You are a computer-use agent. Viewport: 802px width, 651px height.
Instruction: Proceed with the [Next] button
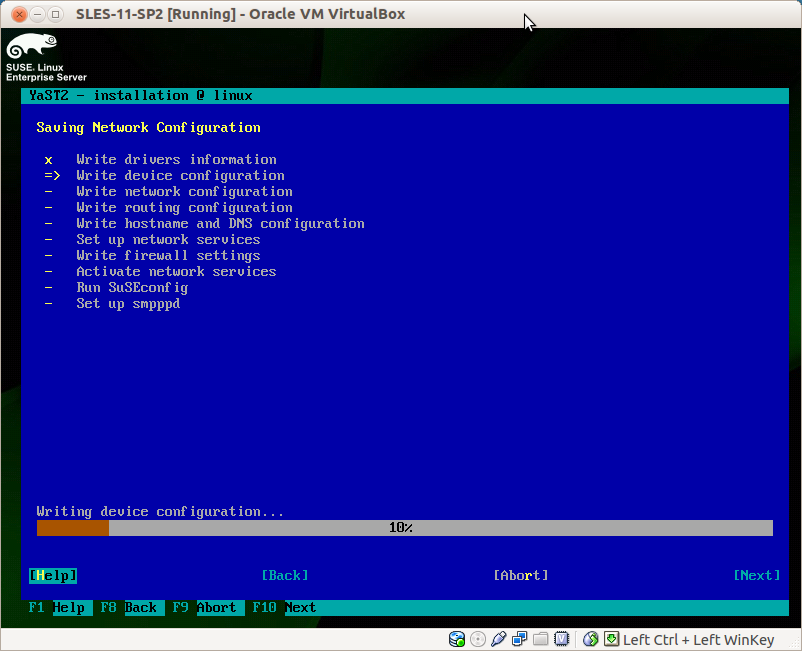(757, 576)
